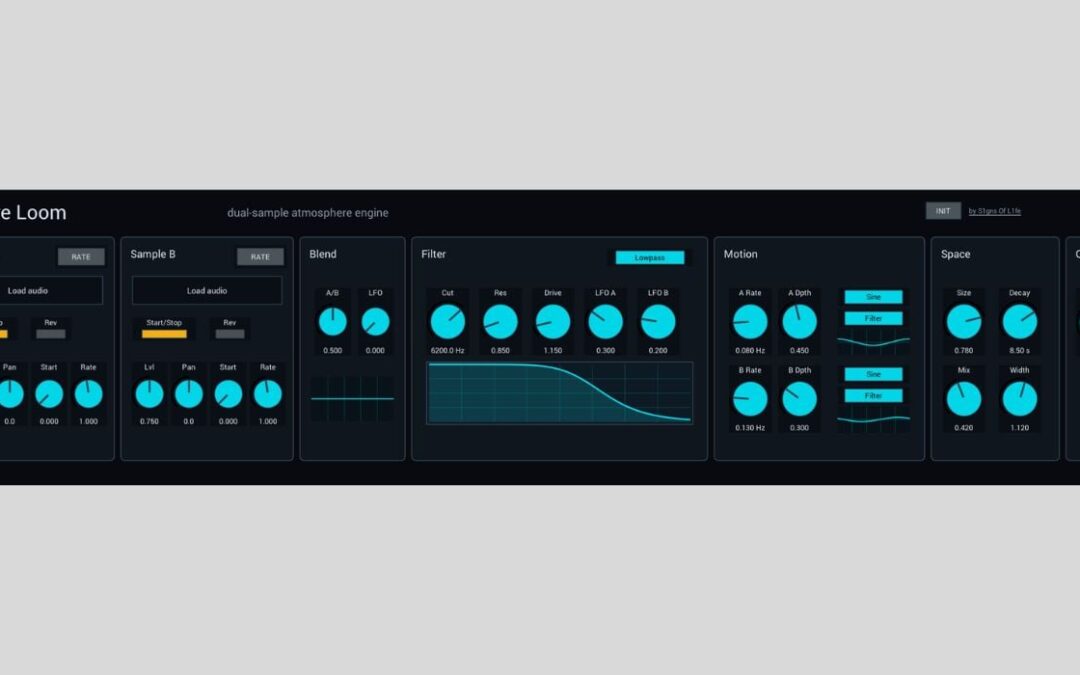Image resolution: width=1080 pixels, height=675 pixels.
Task: Click the 0.130 Hz rate value
Action: 750,428
